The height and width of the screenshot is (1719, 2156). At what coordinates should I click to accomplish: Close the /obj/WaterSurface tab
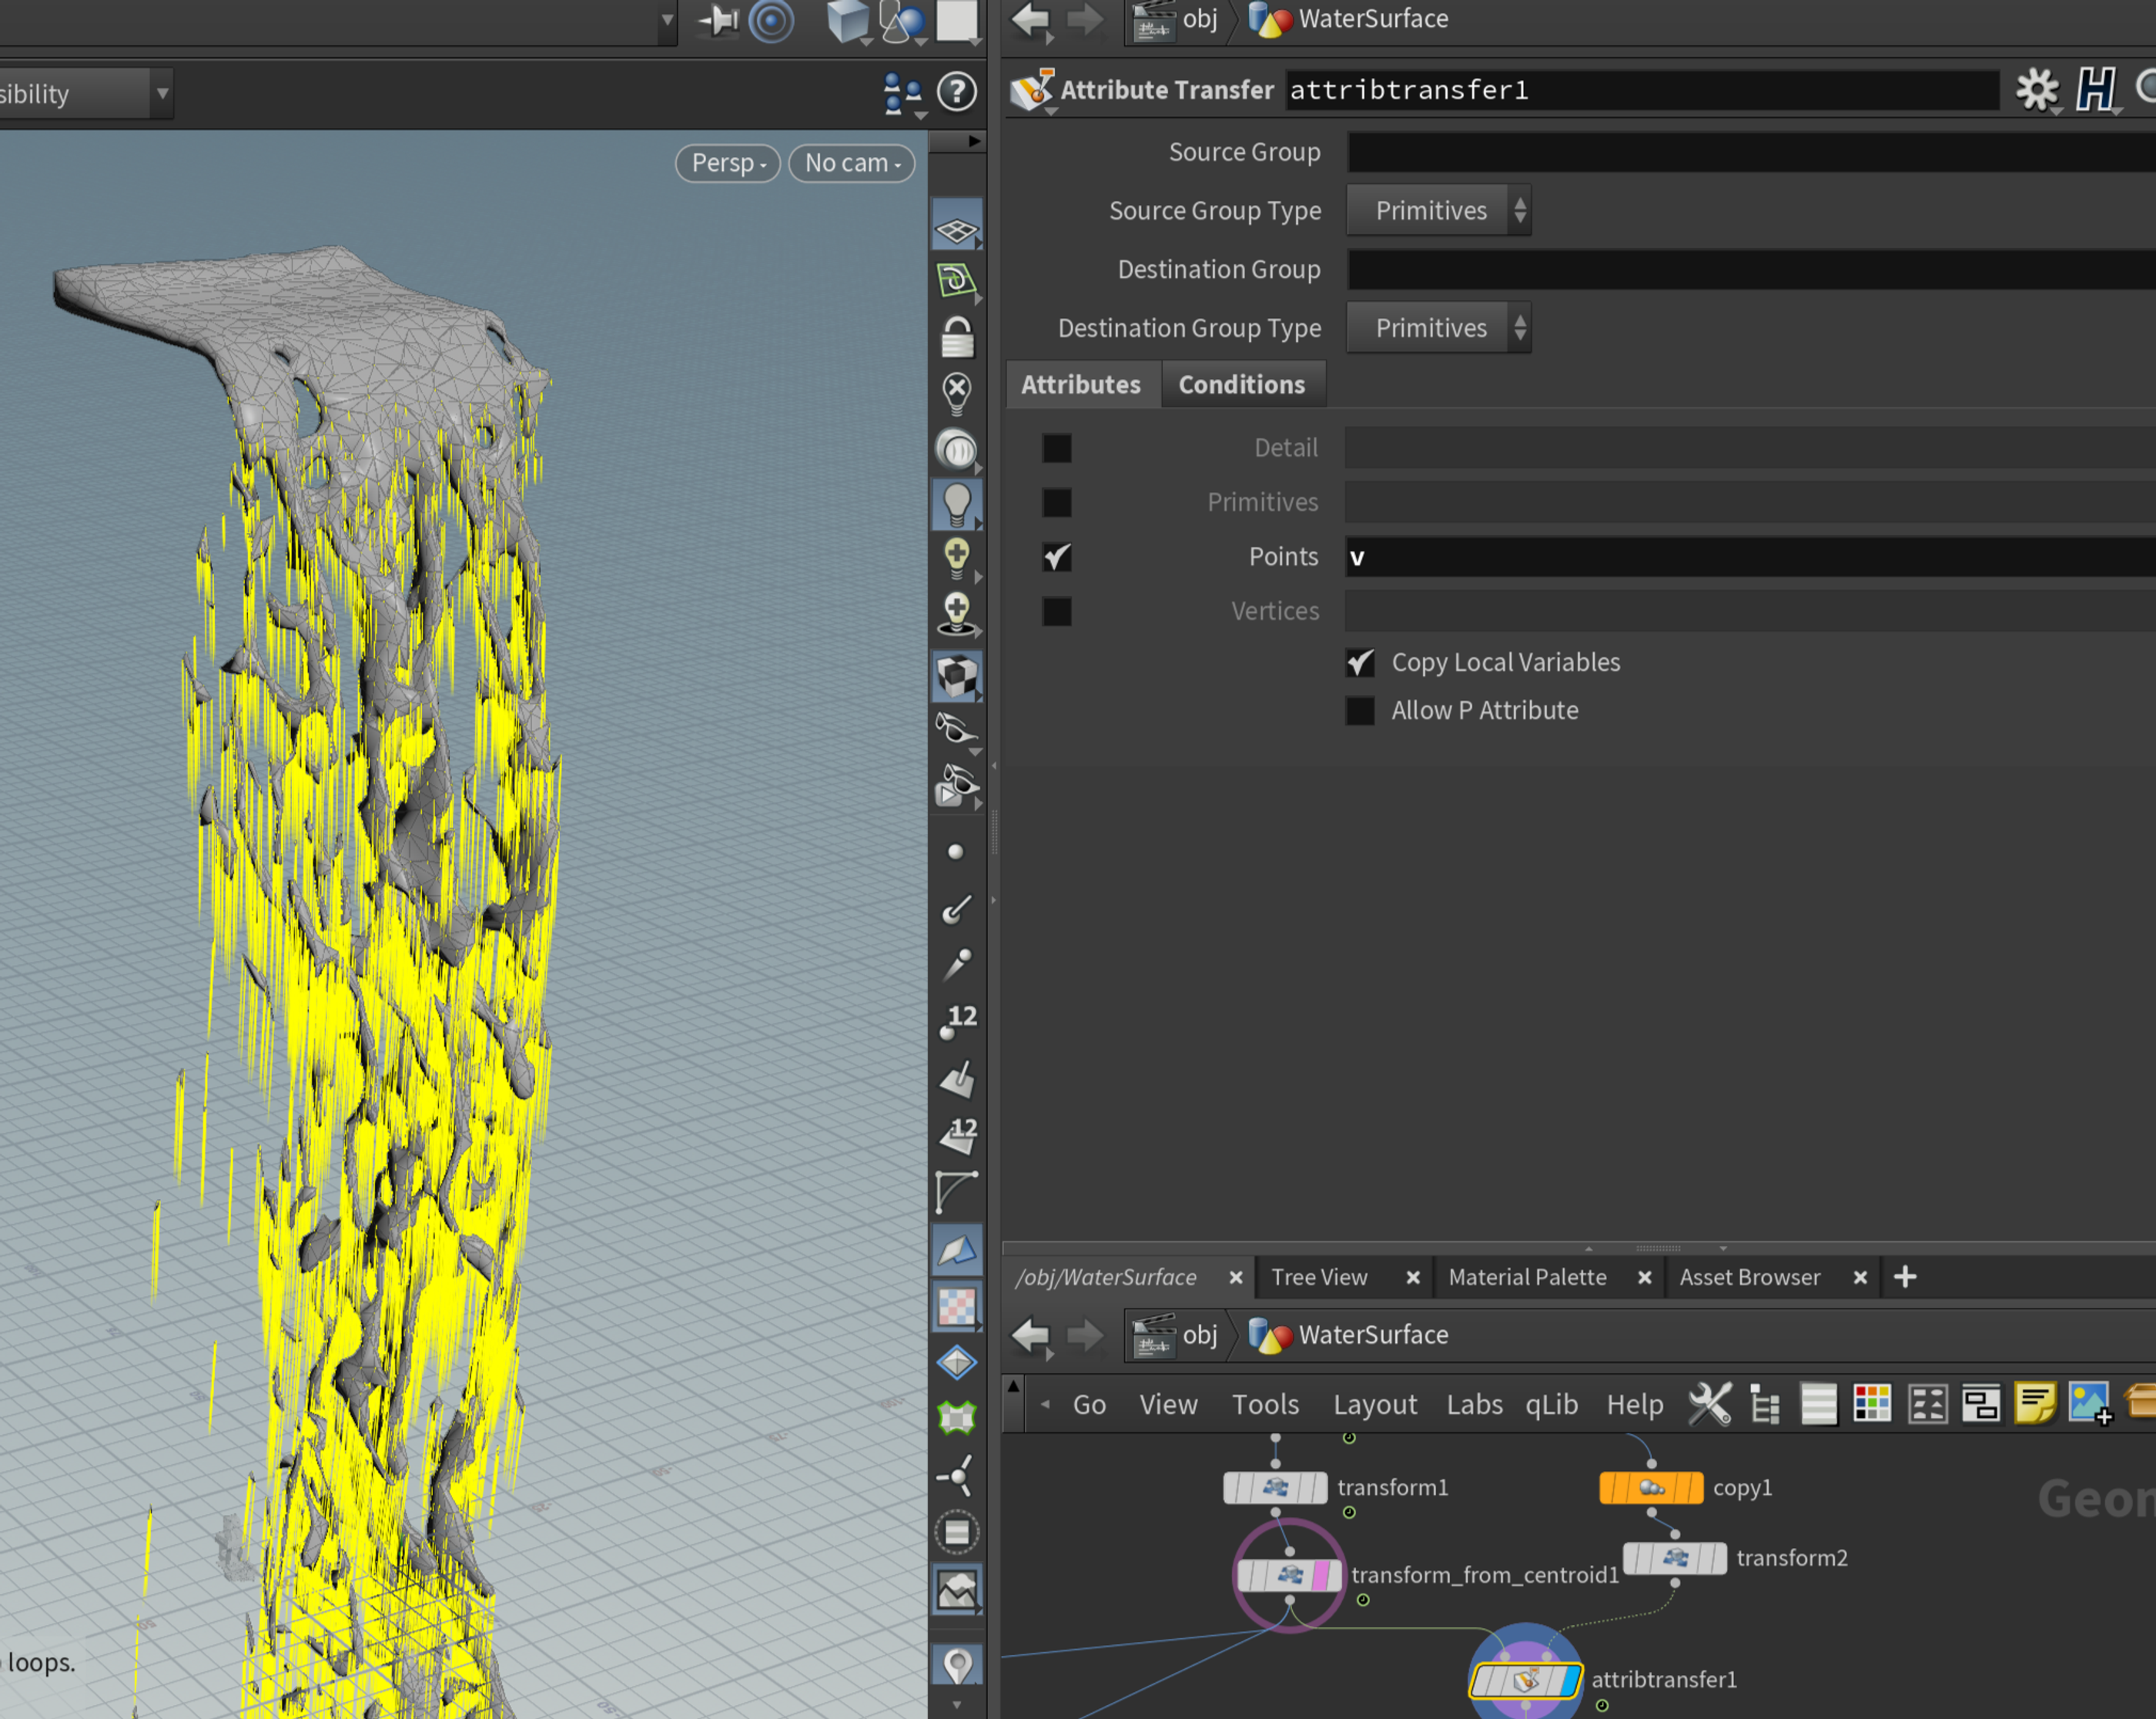click(x=1236, y=1278)
